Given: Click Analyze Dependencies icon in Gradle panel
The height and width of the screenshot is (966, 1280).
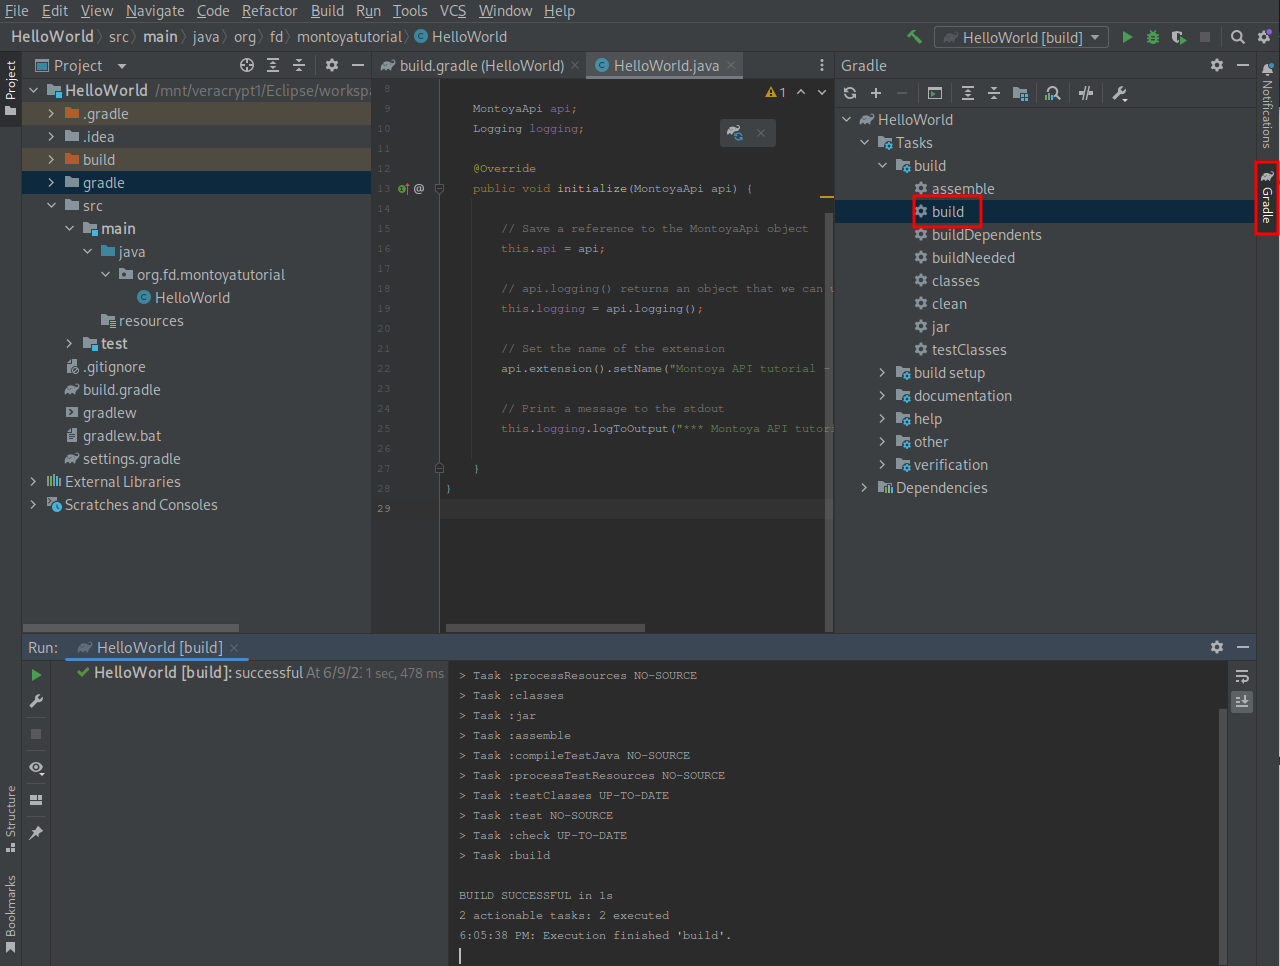Looking at the screenshot, I should (x=1053, y=93).
